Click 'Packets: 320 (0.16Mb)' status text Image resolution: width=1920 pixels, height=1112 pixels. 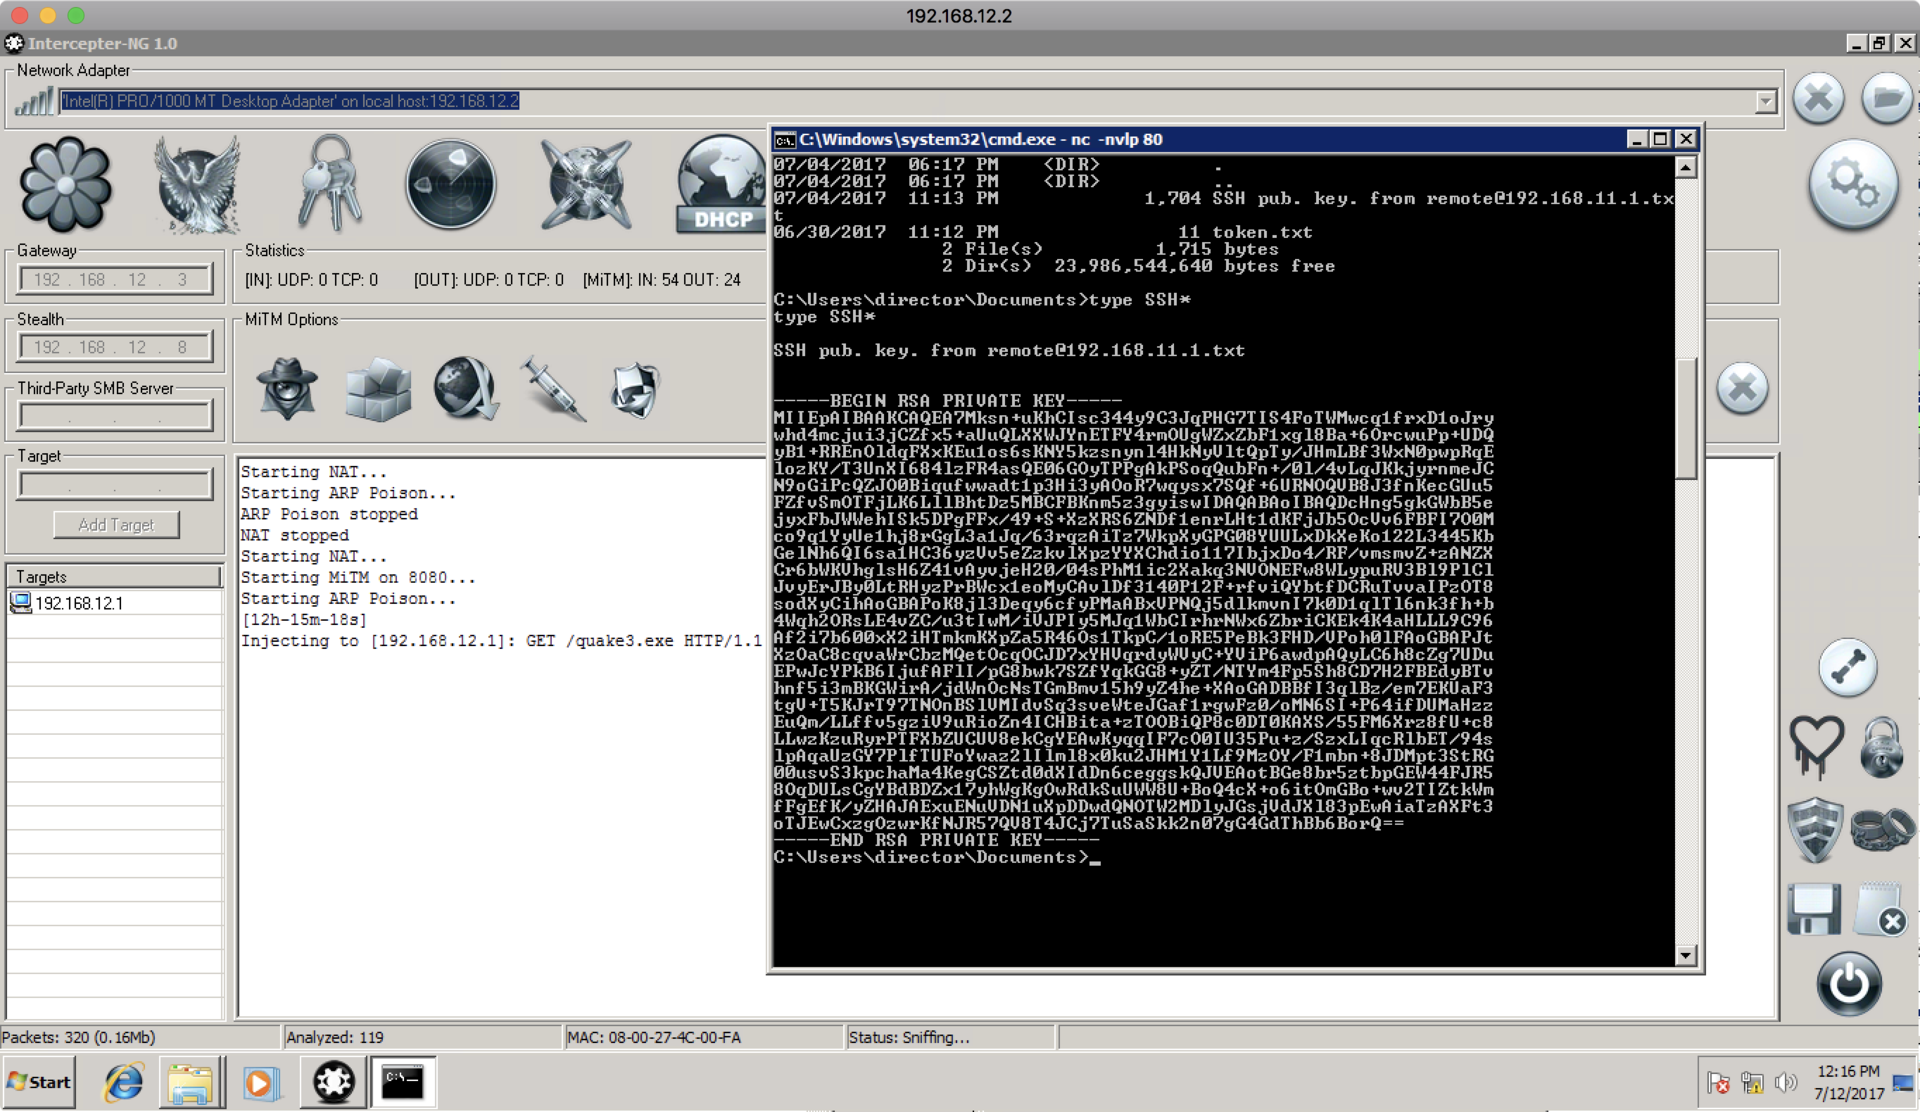(79, 1038)
